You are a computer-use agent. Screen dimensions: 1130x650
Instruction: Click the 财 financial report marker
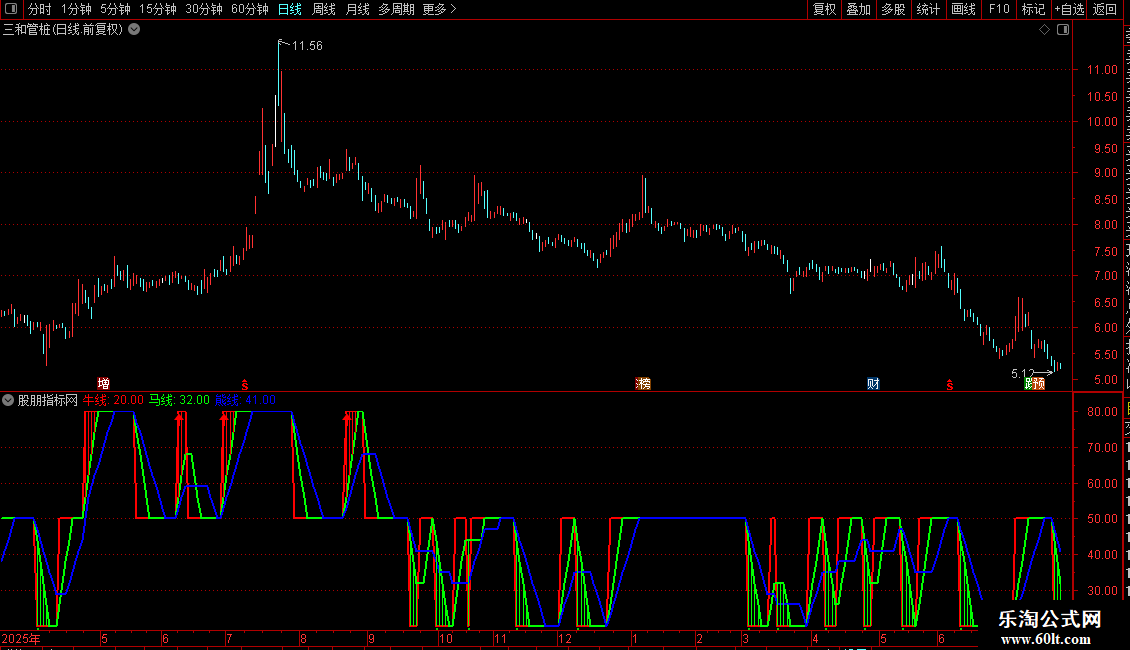coord(873,383)
